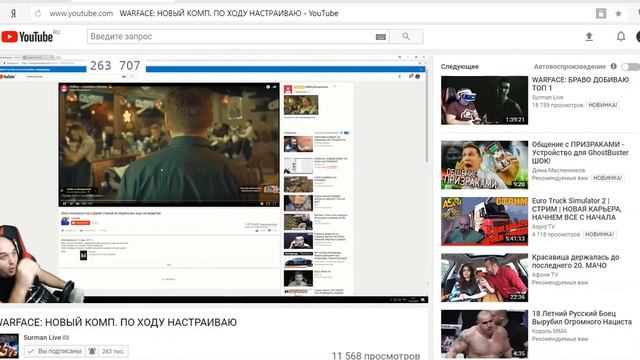
Task: Click the 11 568 просмотров view count
Action: click(x=376, y=356)
